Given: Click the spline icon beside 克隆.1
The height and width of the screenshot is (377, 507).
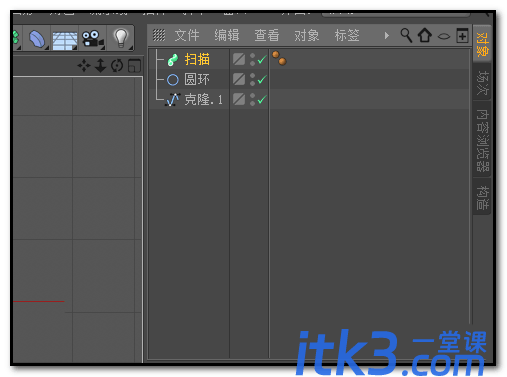Looking at the screenshot, I should 173,100.
